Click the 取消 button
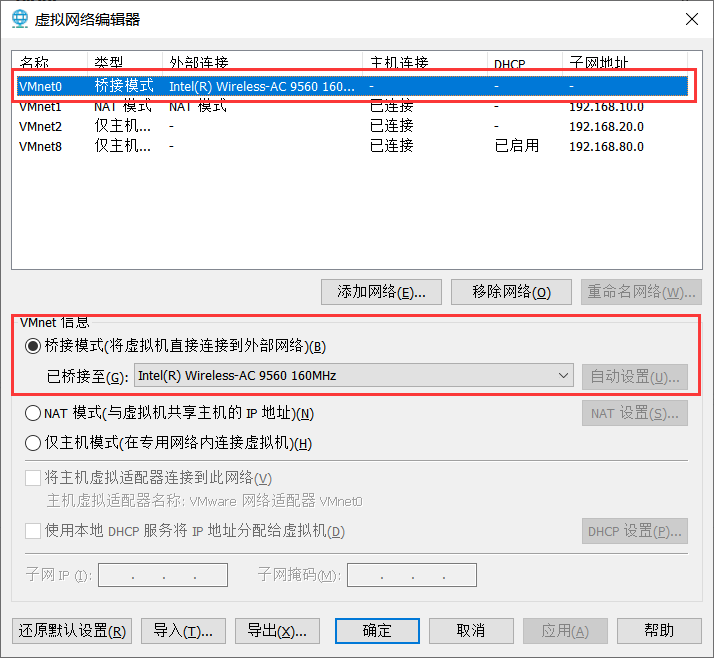Viewport: 714px width, 658px height. [471, 631]
